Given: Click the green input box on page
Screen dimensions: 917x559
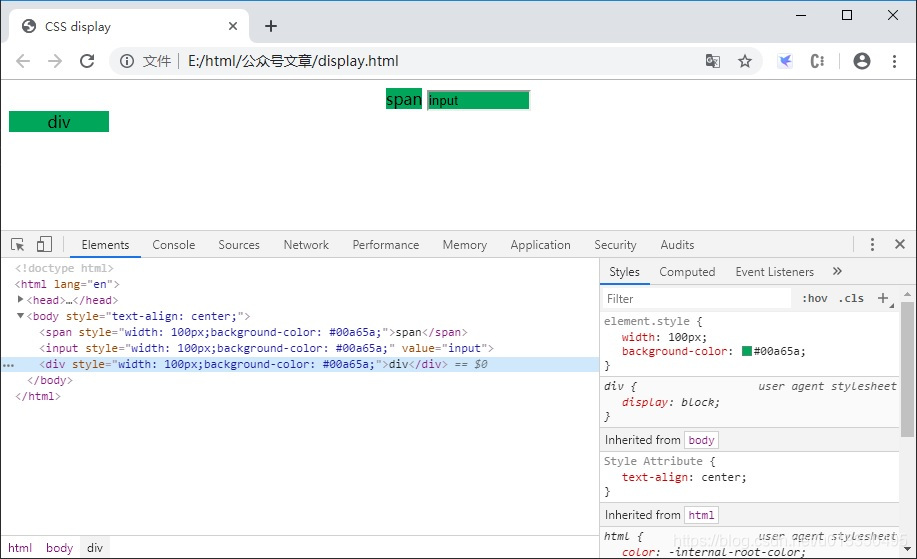Looking at the screenshot, I should click(x=478, y=100).
